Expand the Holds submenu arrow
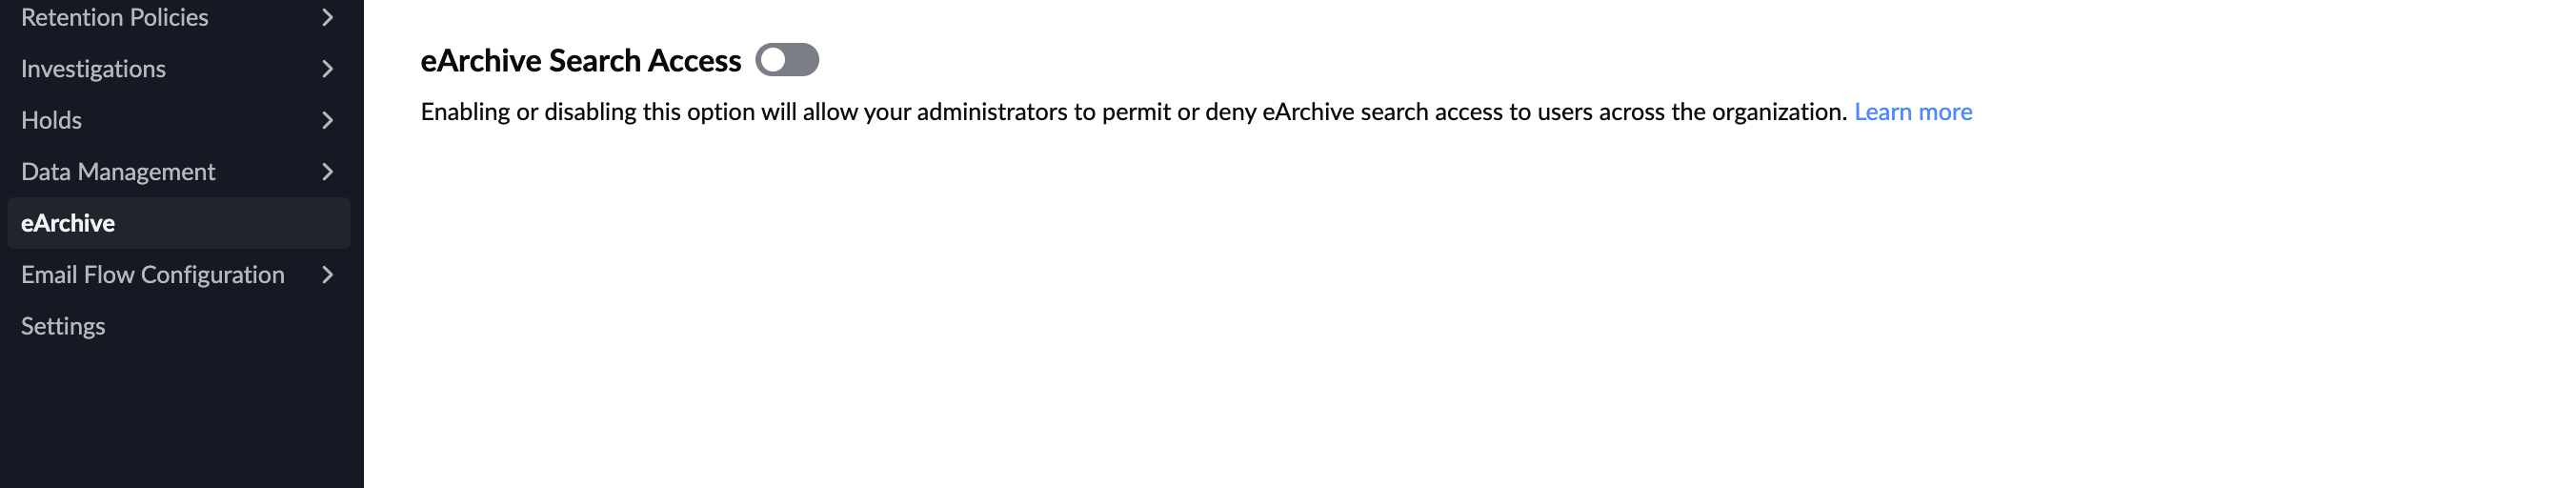This screenshot has width=2576, height=488. pyautogui.click(x=327, y=120)
